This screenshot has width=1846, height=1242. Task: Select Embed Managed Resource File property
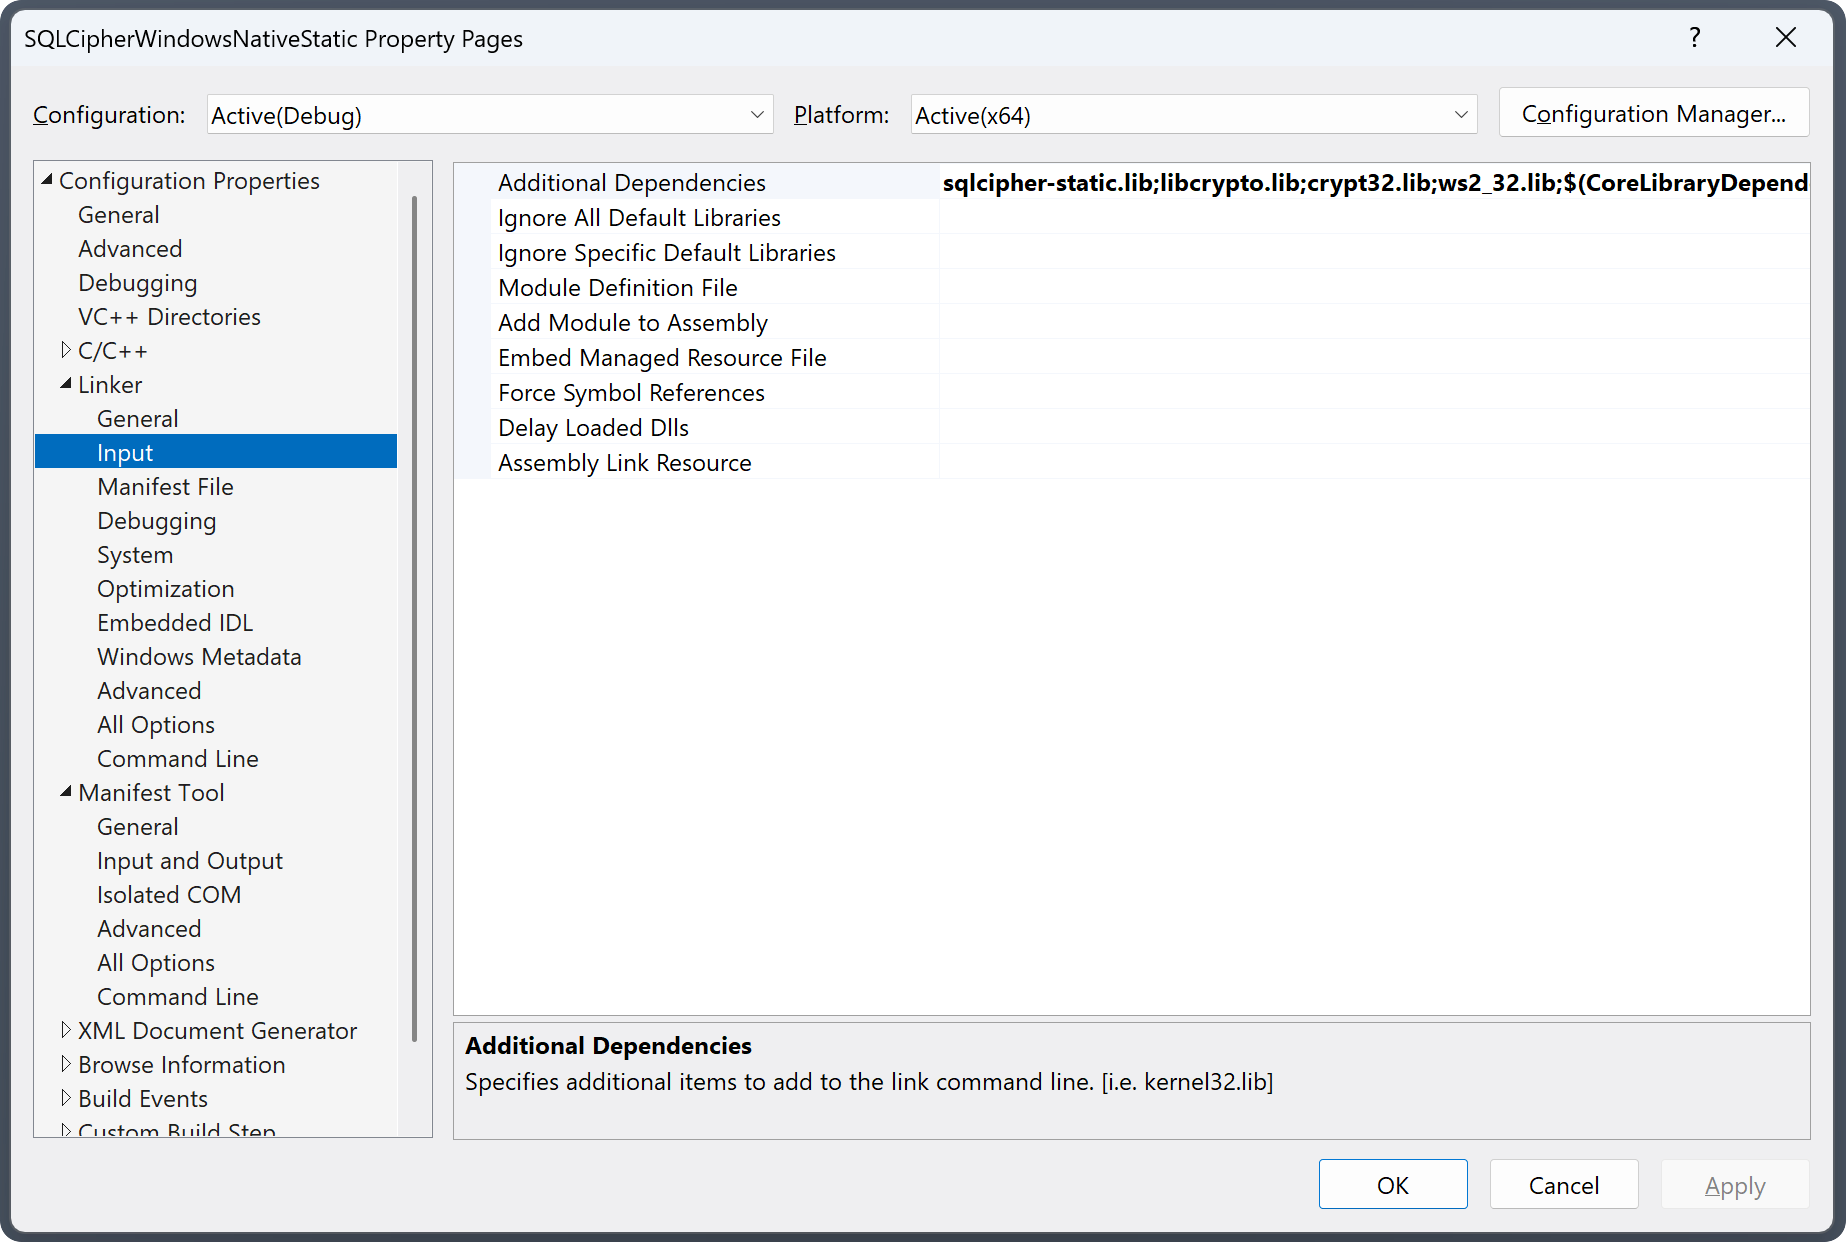[x=662, y=358]
